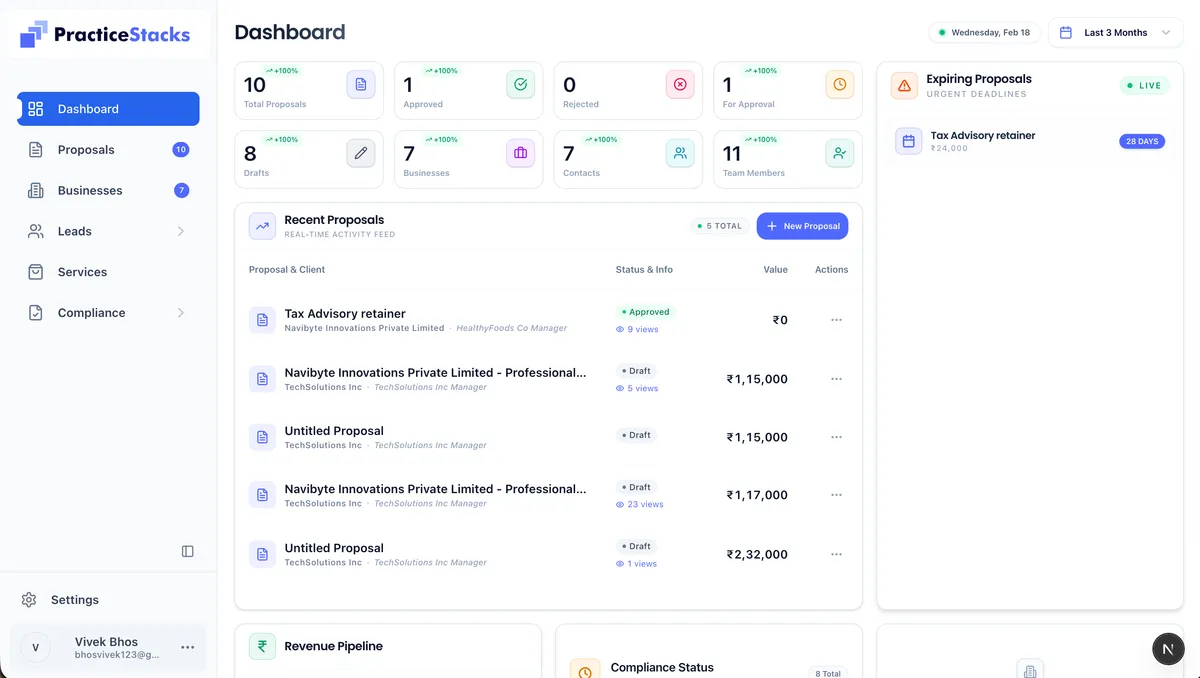The image size is (1200, 678).
Task: Click the Total Proposals document icon
Action: (x=361, y=85)
